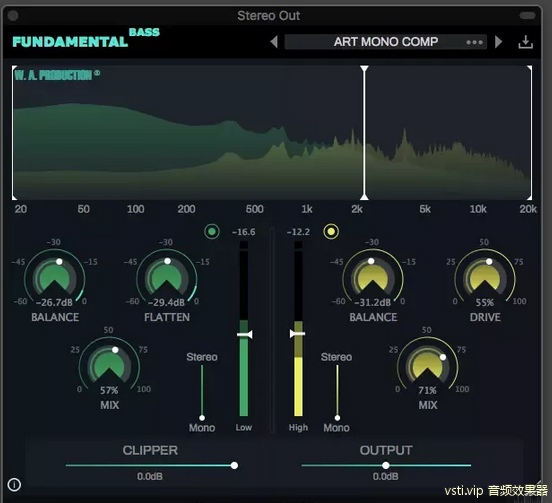Click the -31.2dB High BALANCE value
The image size is (552, 503).
[372, 302]
